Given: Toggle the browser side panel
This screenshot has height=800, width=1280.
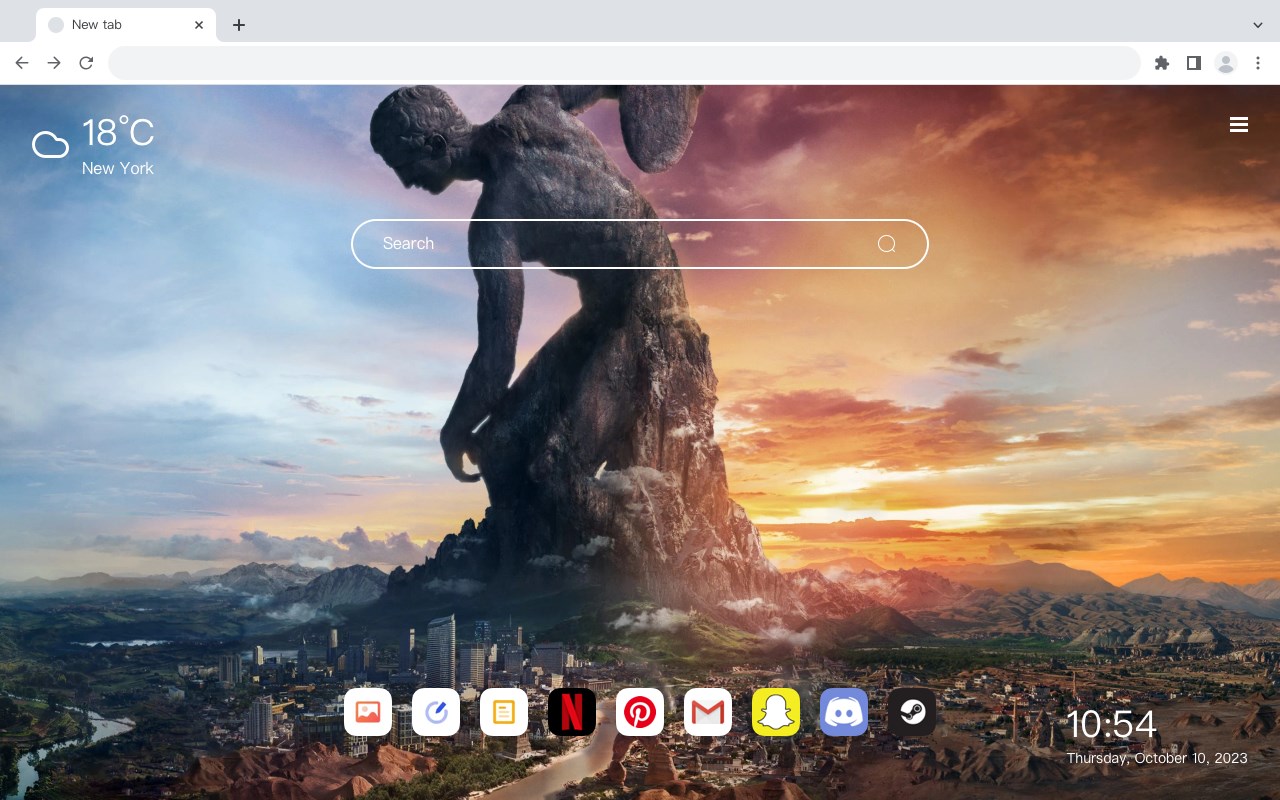Looking at the screenshot, I should (x=1193, y=63).
